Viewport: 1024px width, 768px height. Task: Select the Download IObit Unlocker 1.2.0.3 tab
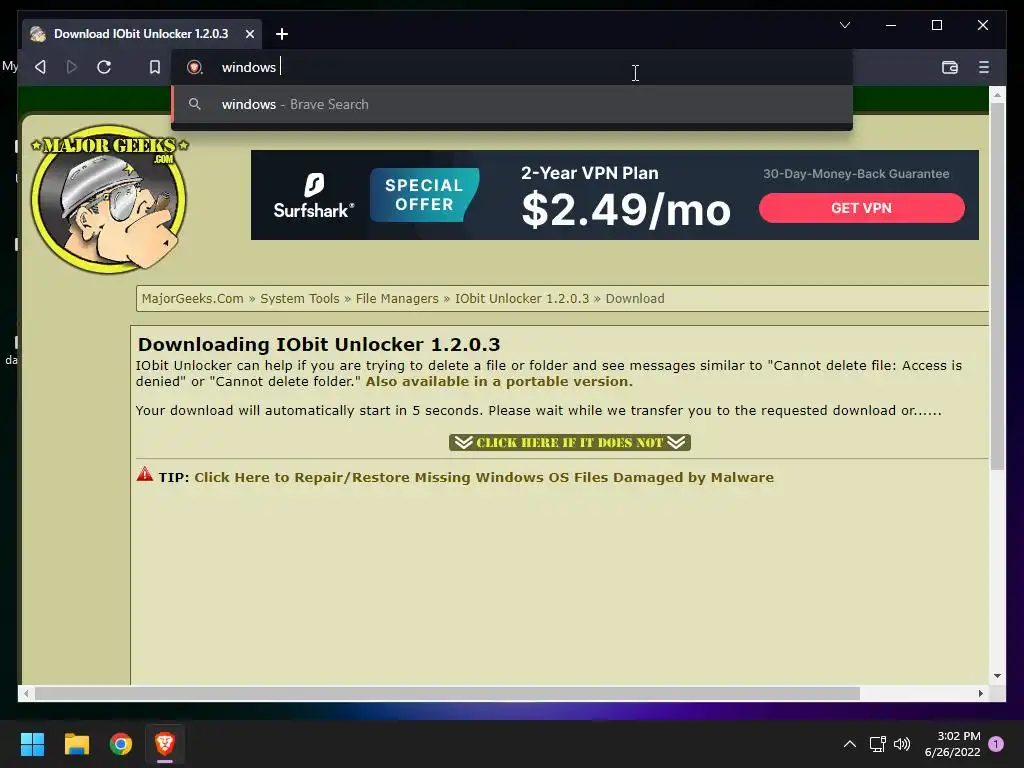[x=141, y=34]
